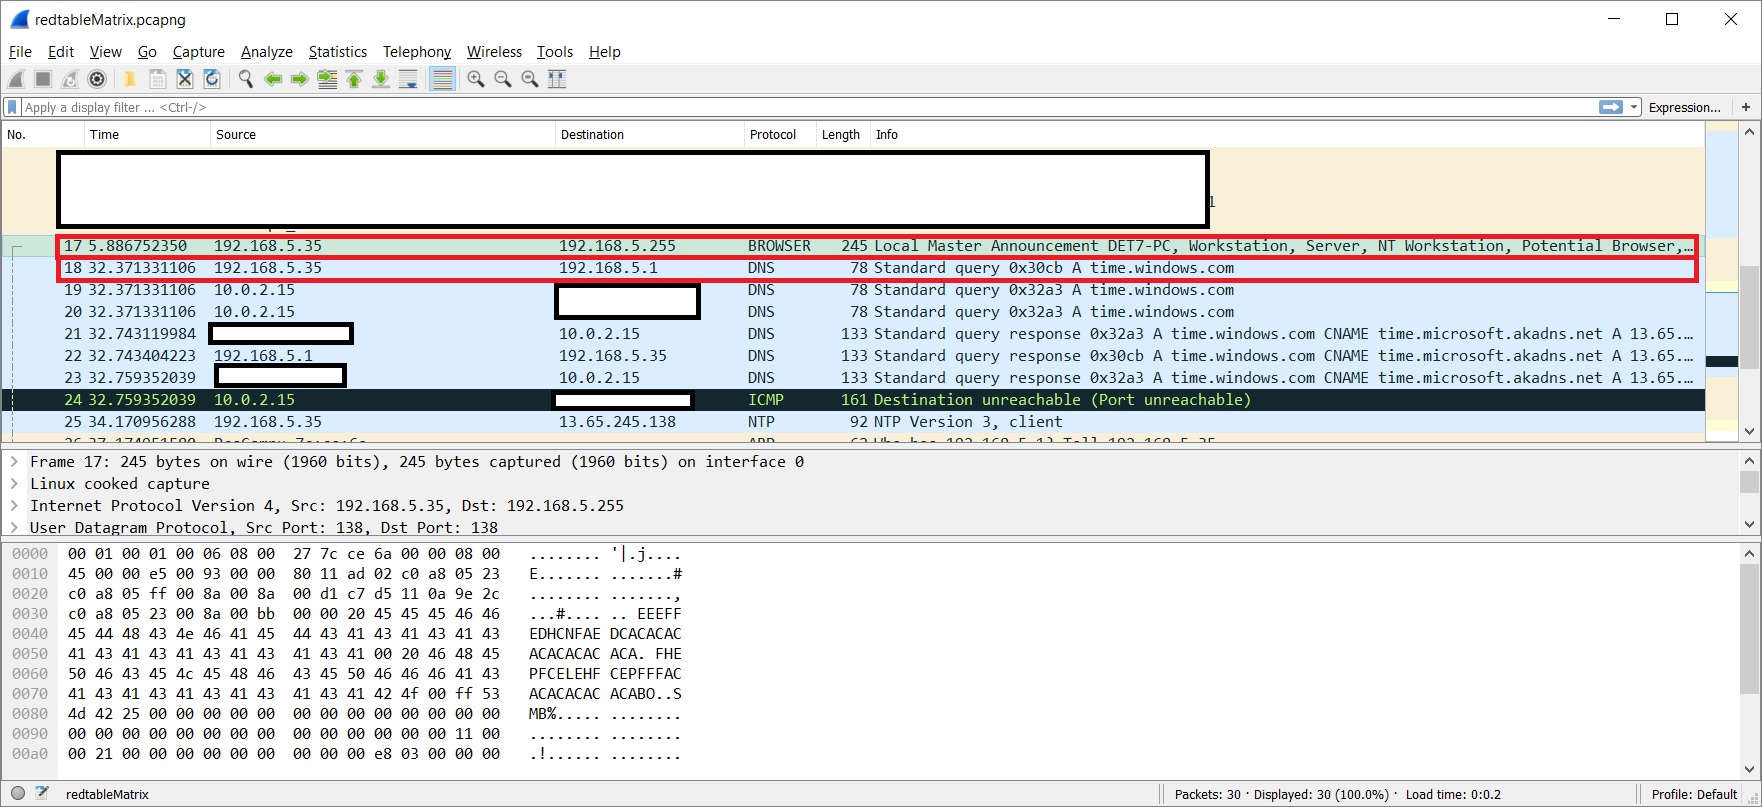The height and width of the screenshot is (807, 1762).
Task: Expand the Linux cooked capture row
Action: point(14,484)
